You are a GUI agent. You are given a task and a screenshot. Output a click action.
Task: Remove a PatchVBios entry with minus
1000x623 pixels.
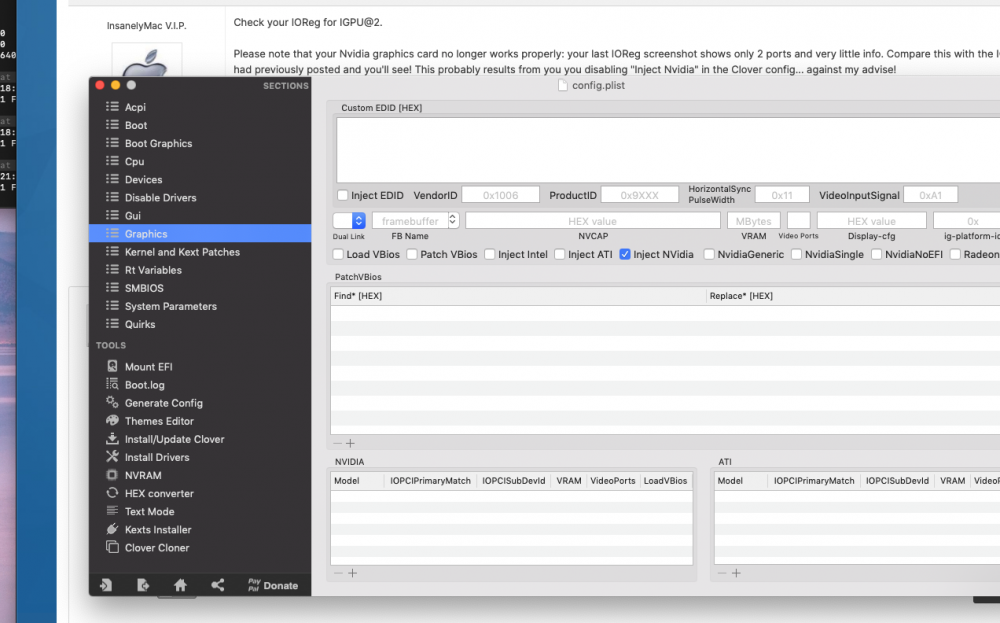(337, 443)
